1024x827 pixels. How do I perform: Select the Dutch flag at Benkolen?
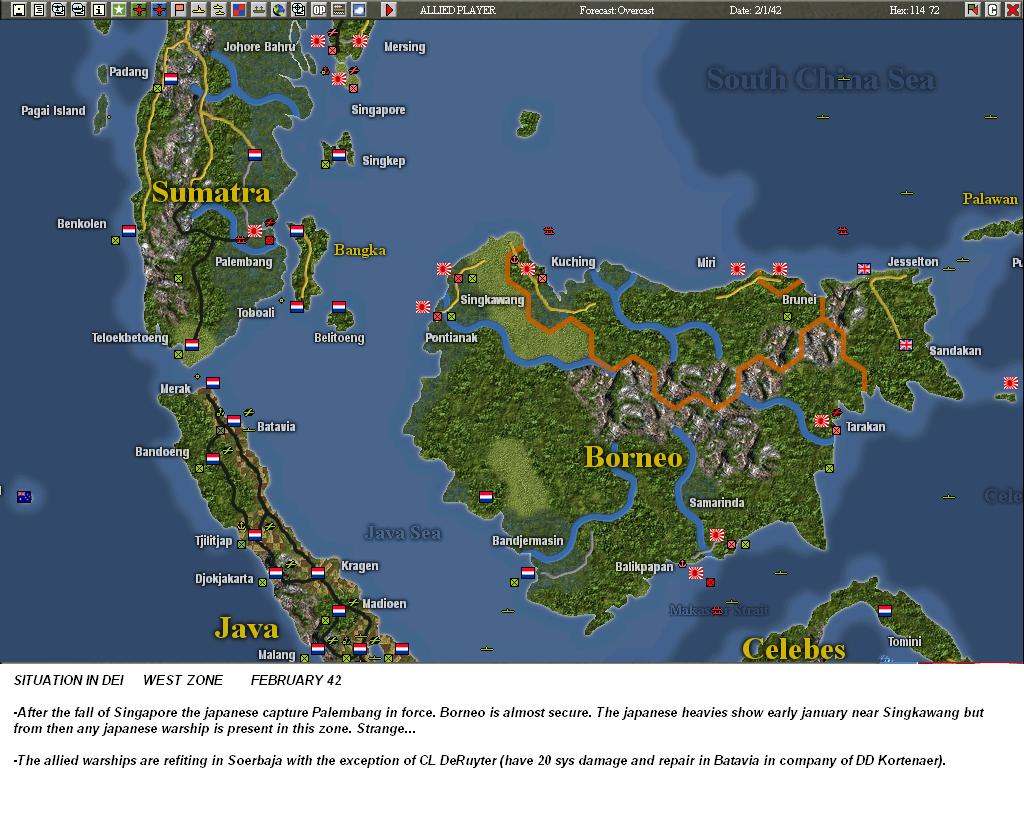pos(129,231)
